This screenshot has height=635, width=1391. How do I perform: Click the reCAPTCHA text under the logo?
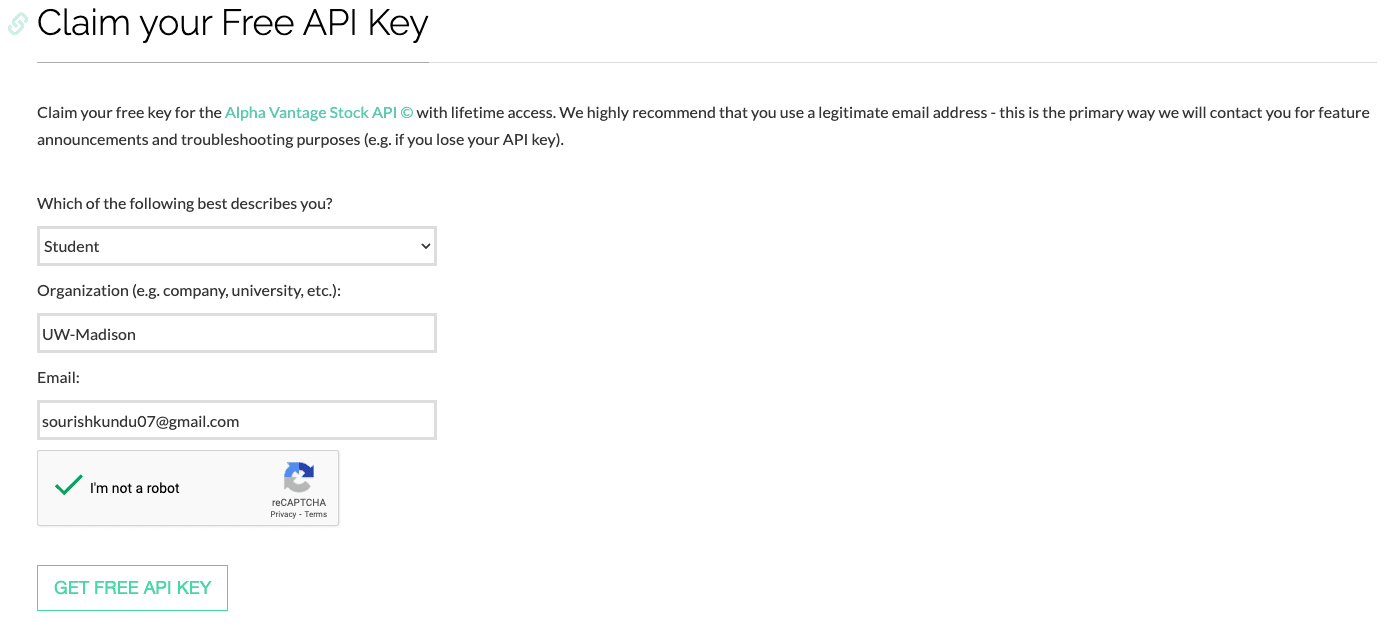[x=299, y=502]
